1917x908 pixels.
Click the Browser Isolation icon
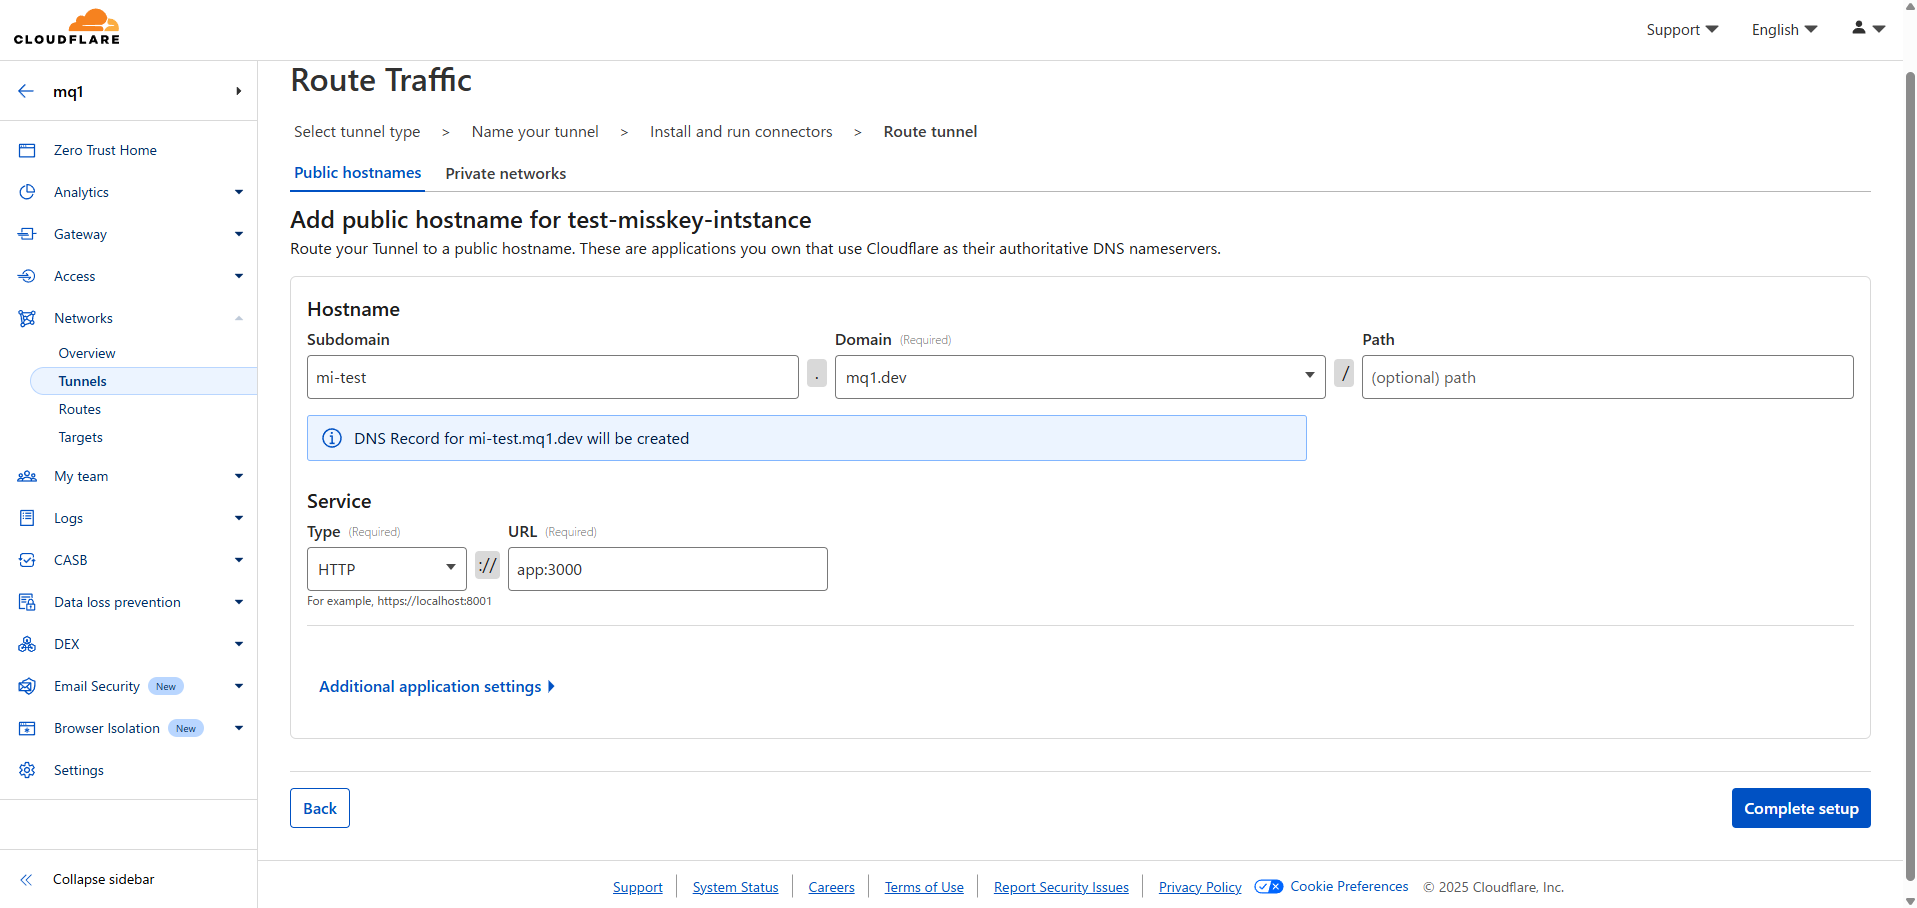click(x=27, y=728)
